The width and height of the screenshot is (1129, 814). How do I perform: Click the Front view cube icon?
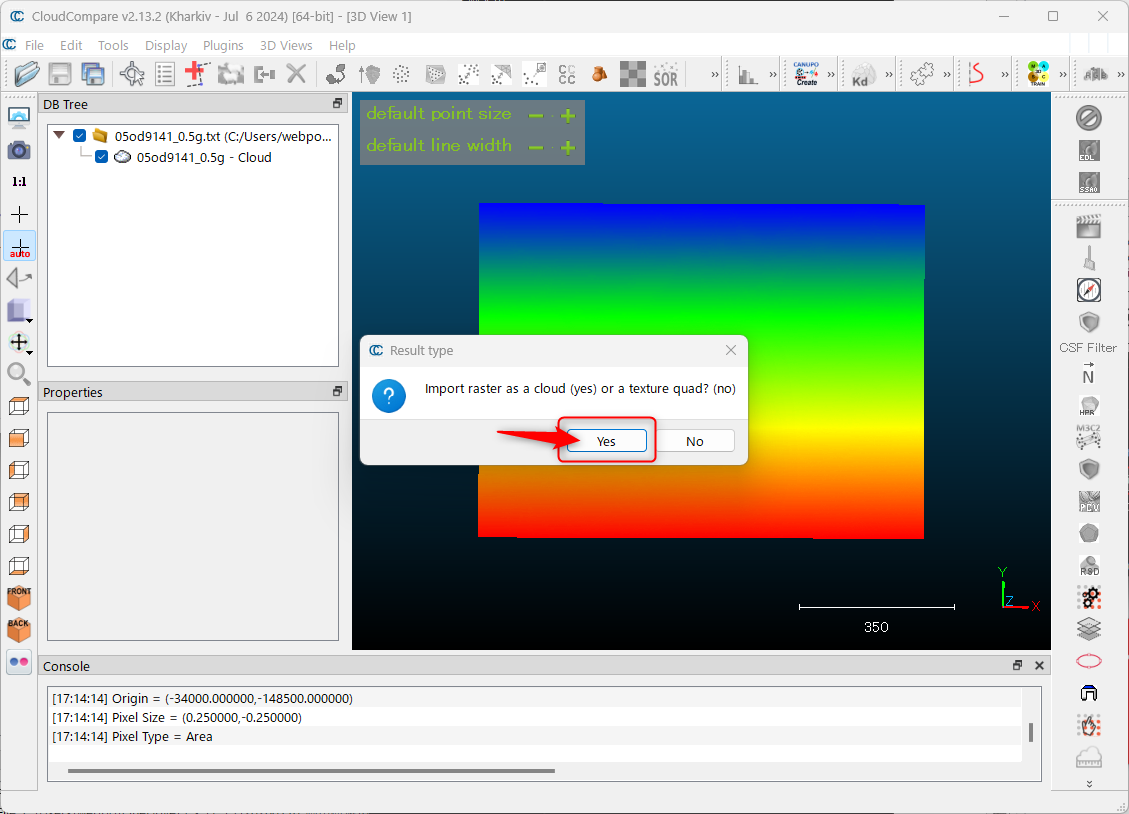19,597
